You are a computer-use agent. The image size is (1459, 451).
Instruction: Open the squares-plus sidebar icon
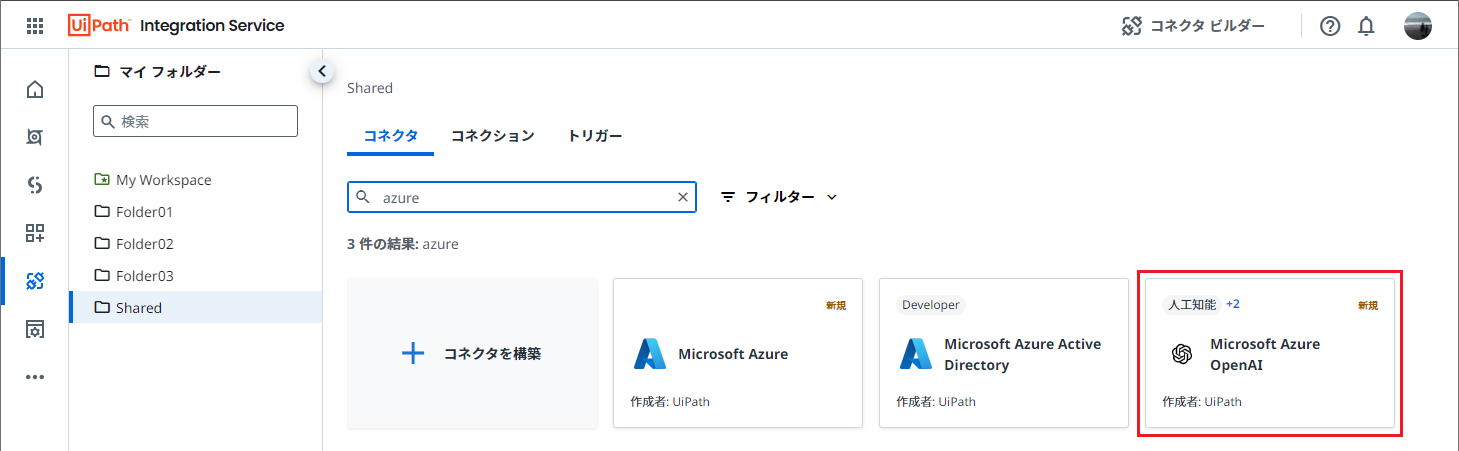[35, 233]
